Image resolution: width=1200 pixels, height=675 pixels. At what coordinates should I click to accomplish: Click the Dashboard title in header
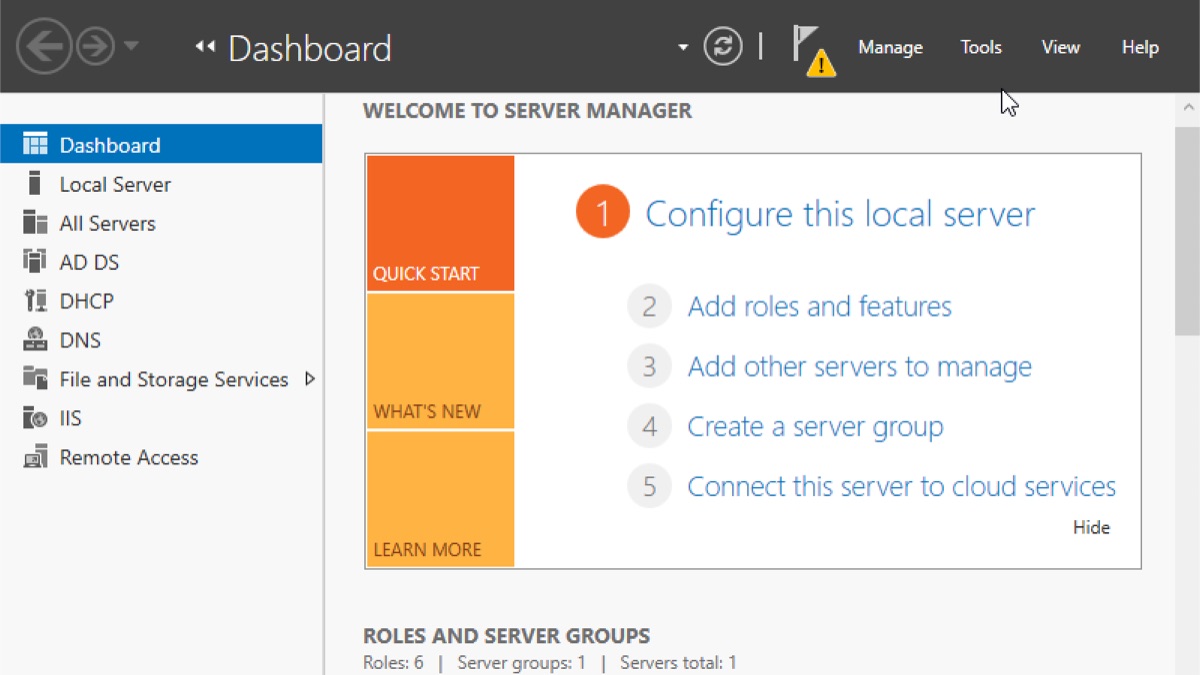(x=310, y=48)
